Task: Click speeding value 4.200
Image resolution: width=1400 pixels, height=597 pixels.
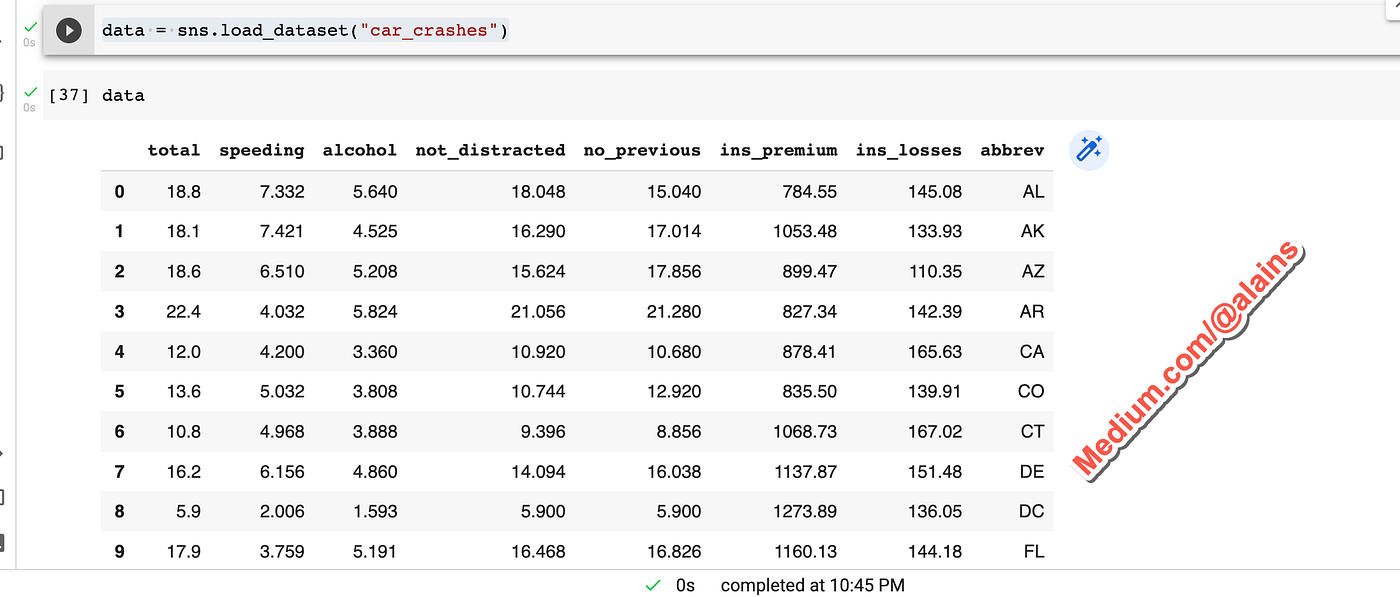Action: pos(281,351)
